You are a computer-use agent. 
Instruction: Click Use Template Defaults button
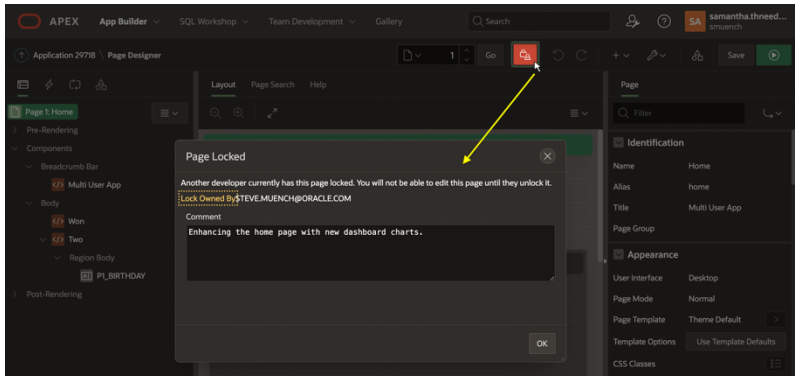[736, 342]
